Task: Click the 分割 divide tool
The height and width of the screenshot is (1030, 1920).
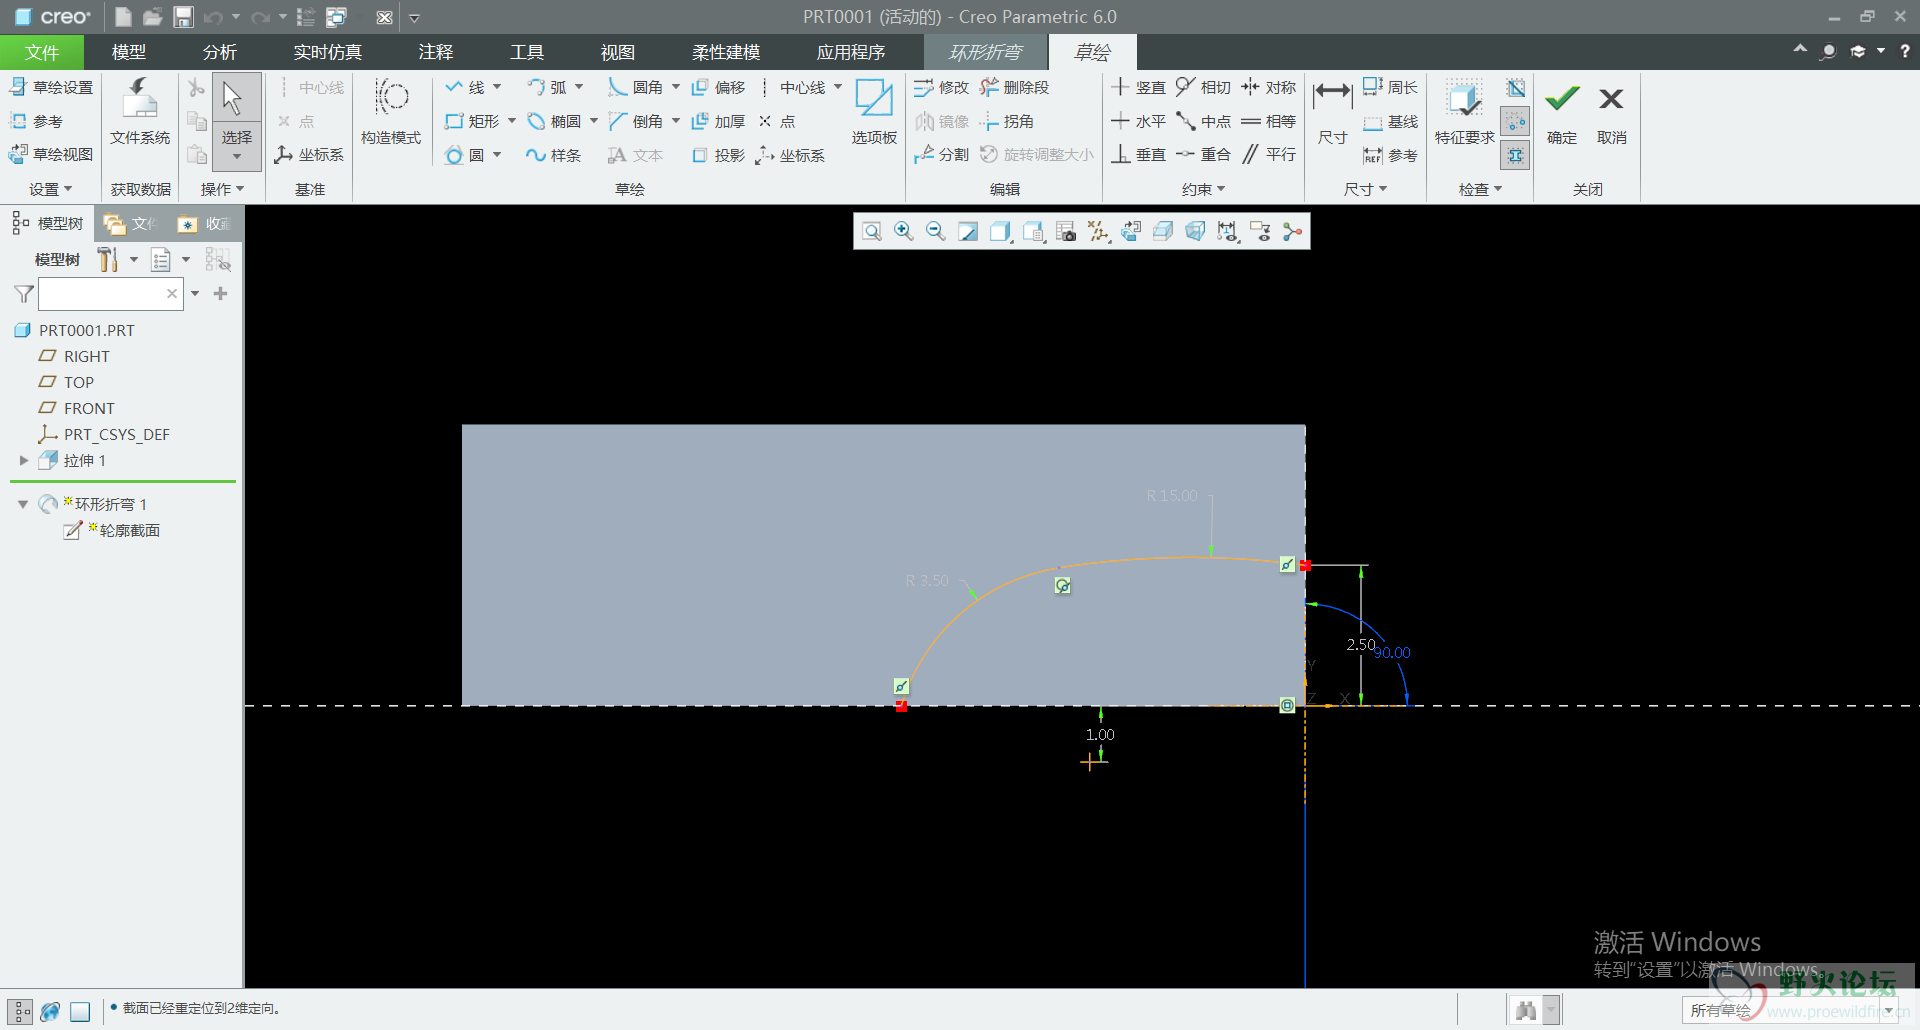Action: (941, 155)
